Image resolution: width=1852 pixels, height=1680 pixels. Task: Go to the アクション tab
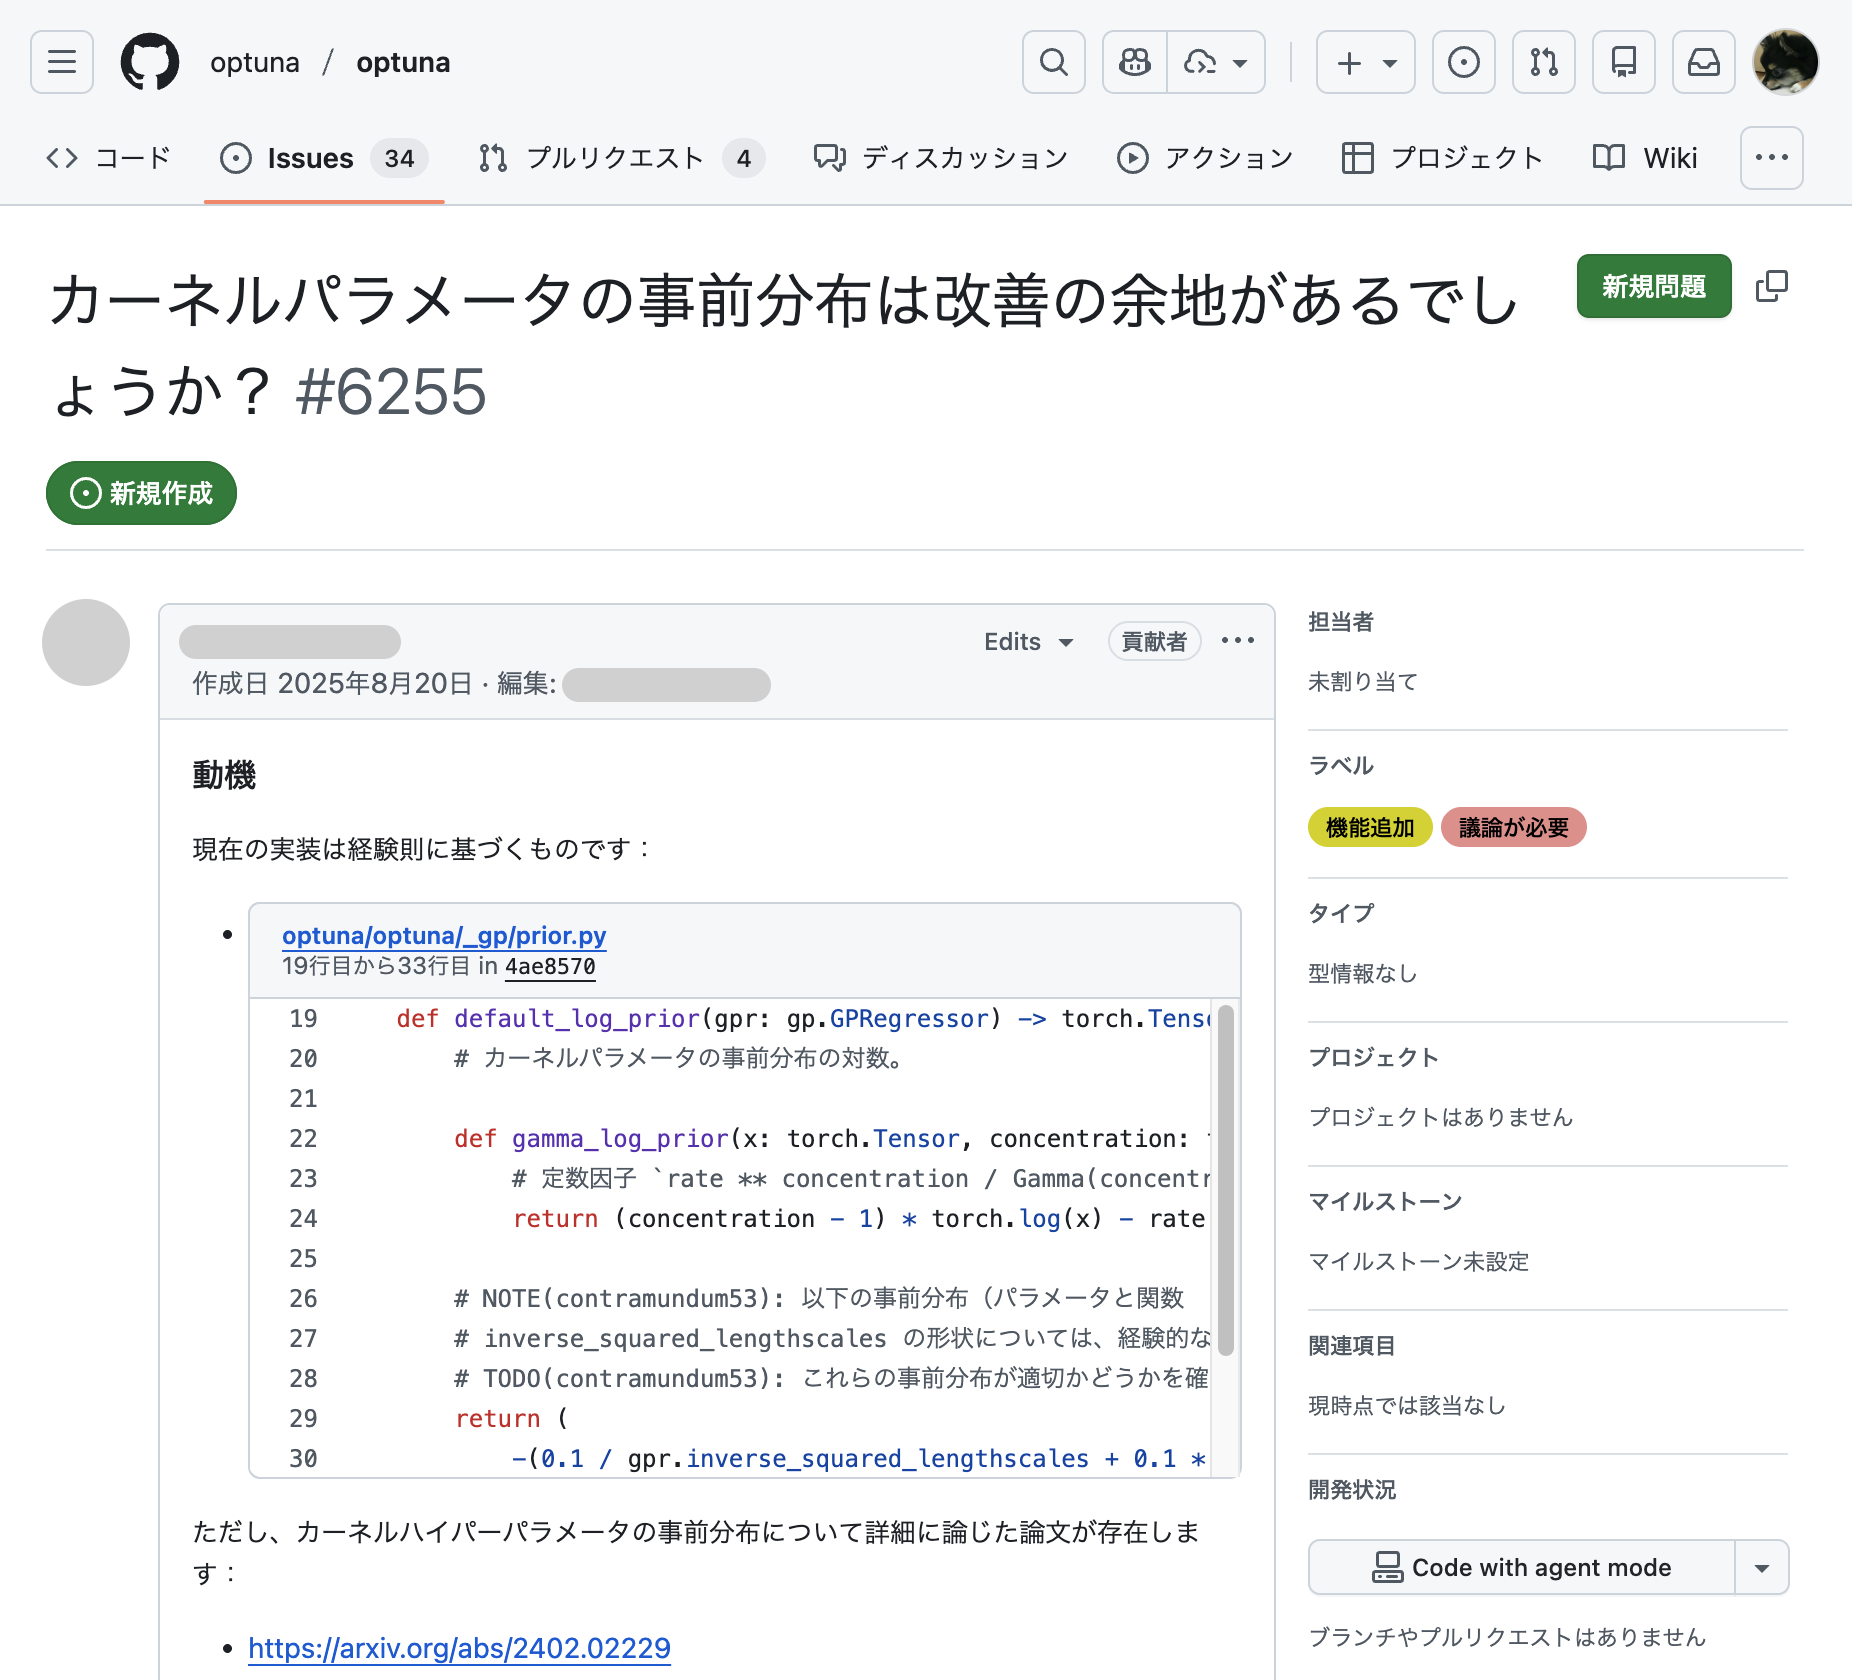click(1205, 158)
